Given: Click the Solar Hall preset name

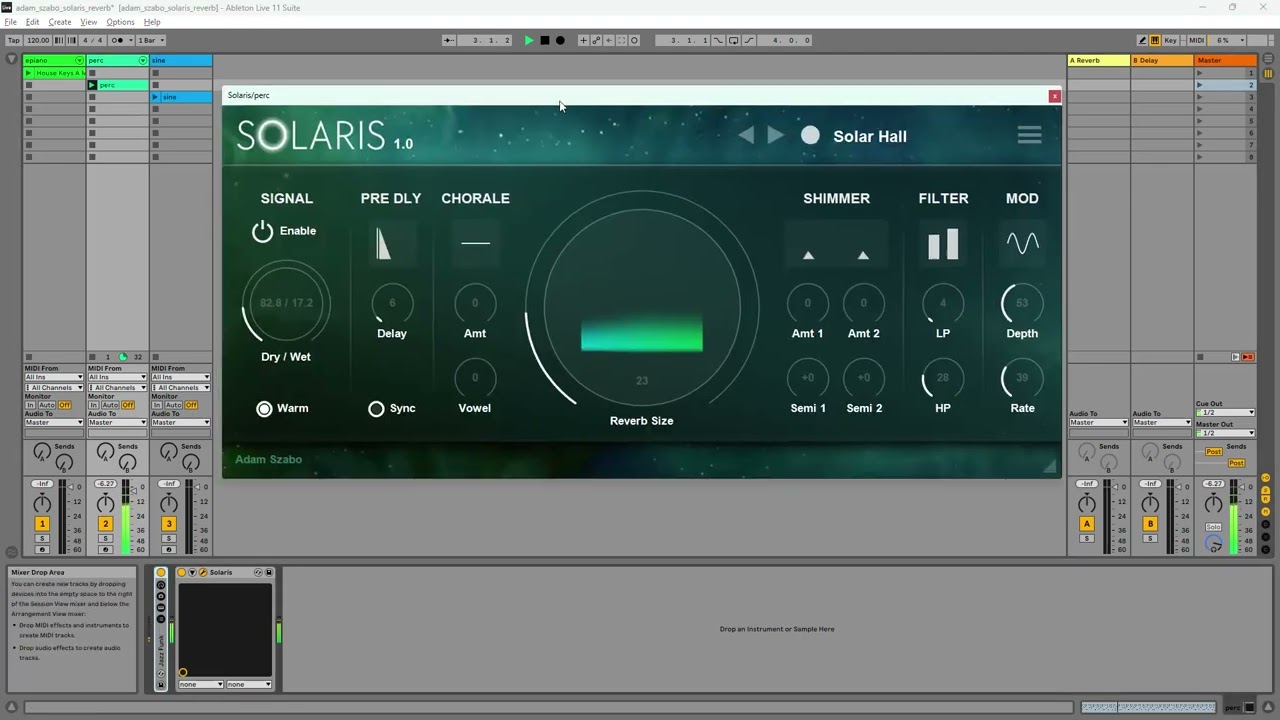Looking at the screenshot, I should point(870,136).
